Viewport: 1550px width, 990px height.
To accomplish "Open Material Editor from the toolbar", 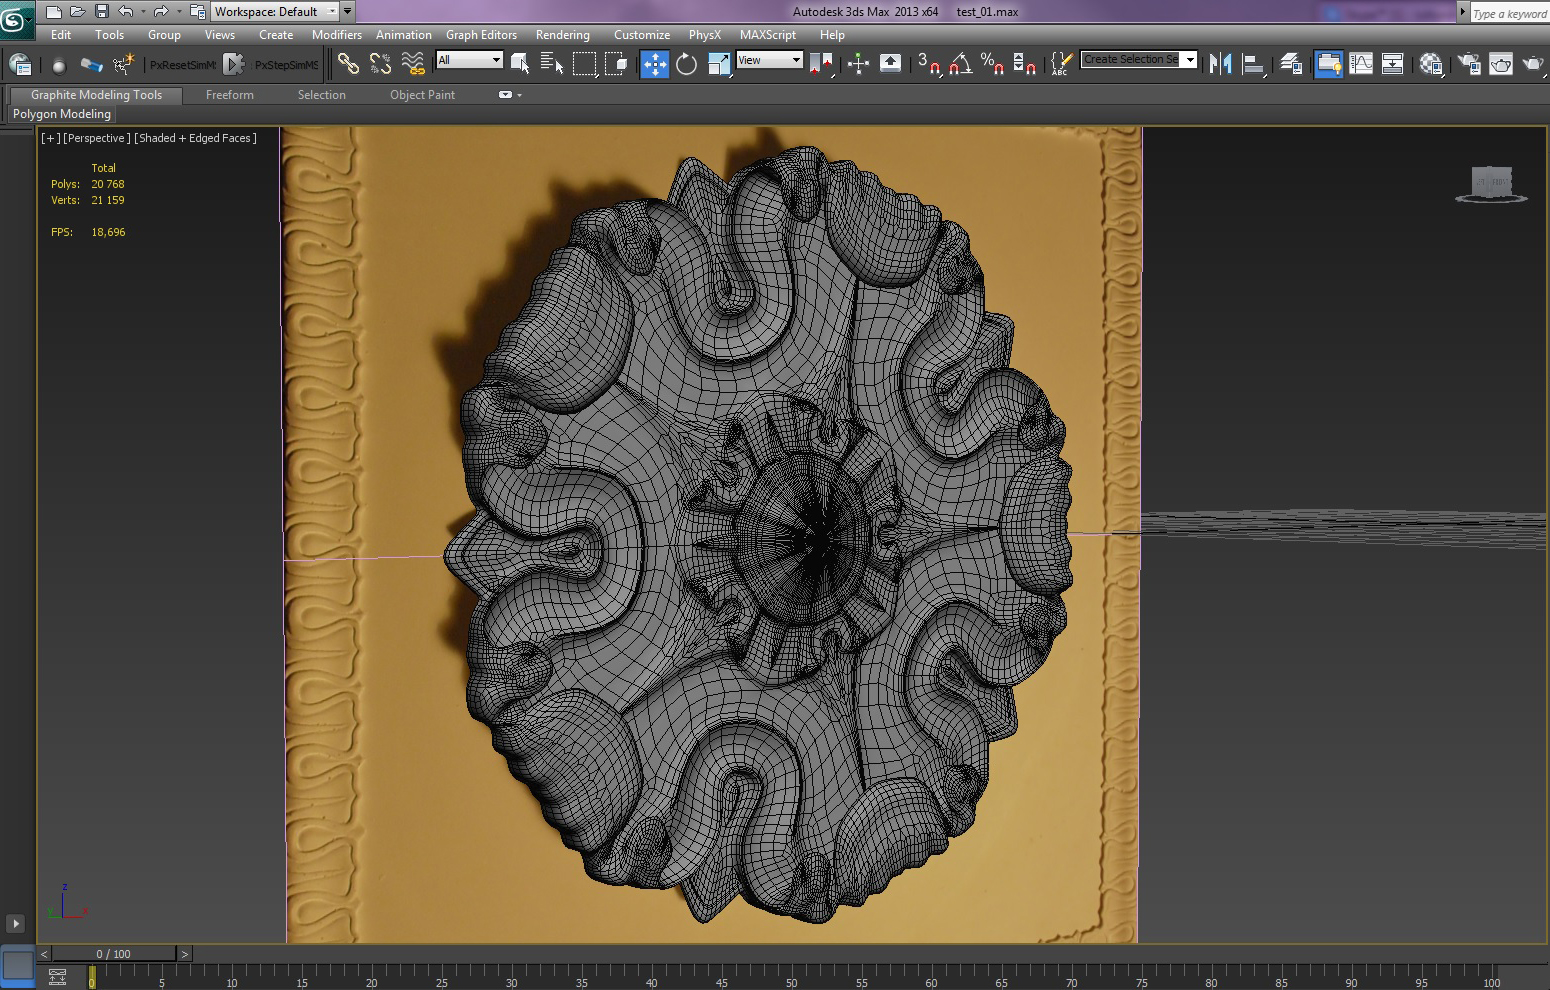I will (1431, 64).
